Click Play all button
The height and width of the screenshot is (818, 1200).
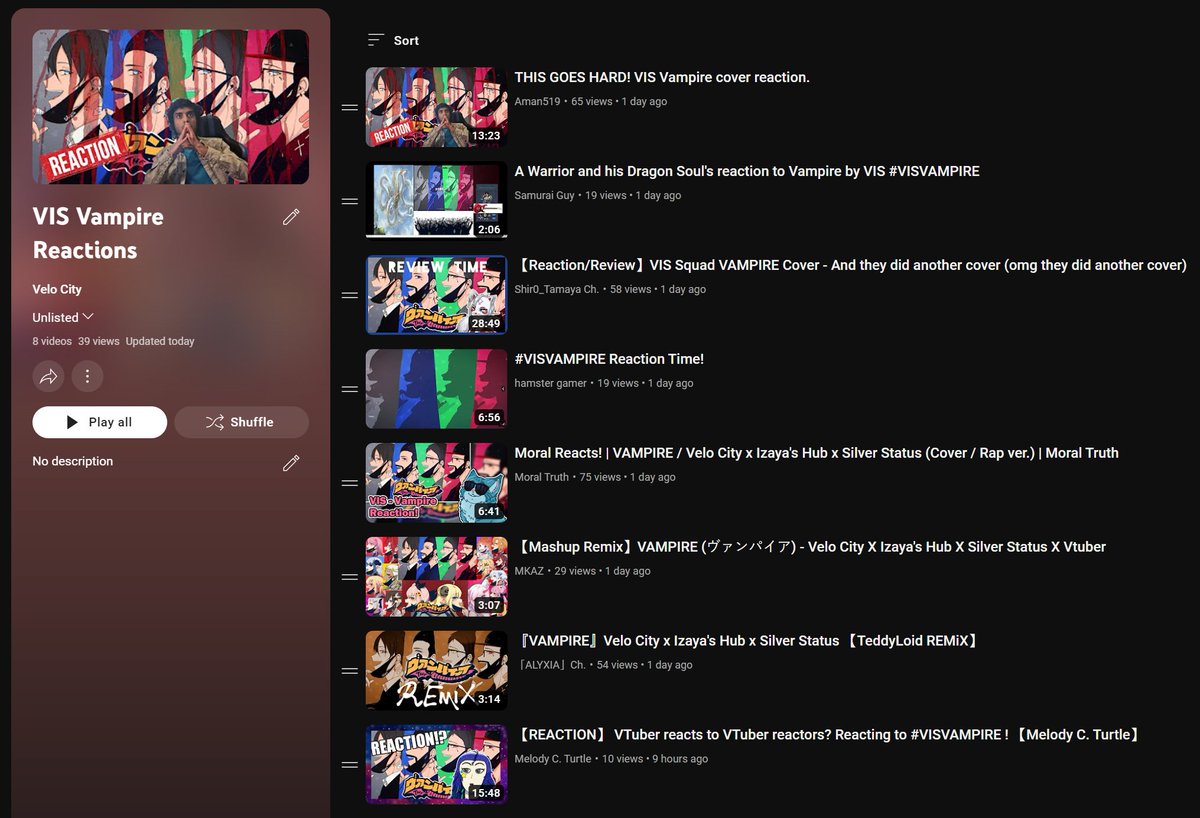point(99,422)
